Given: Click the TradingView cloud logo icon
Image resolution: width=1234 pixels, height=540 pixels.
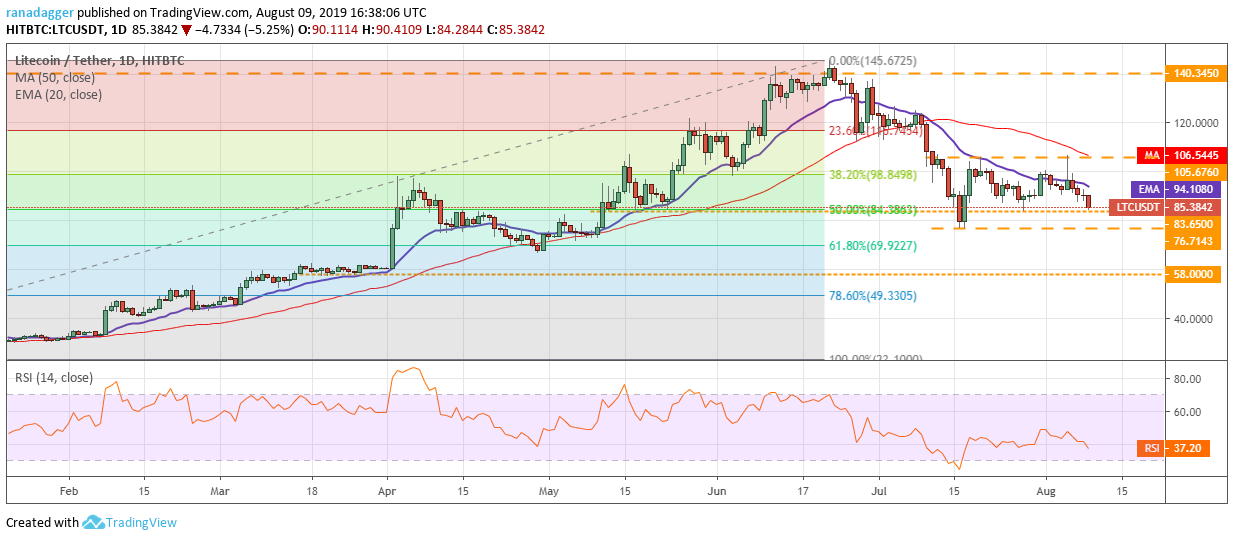Looking at the screenshot, I should pos(93,522).
